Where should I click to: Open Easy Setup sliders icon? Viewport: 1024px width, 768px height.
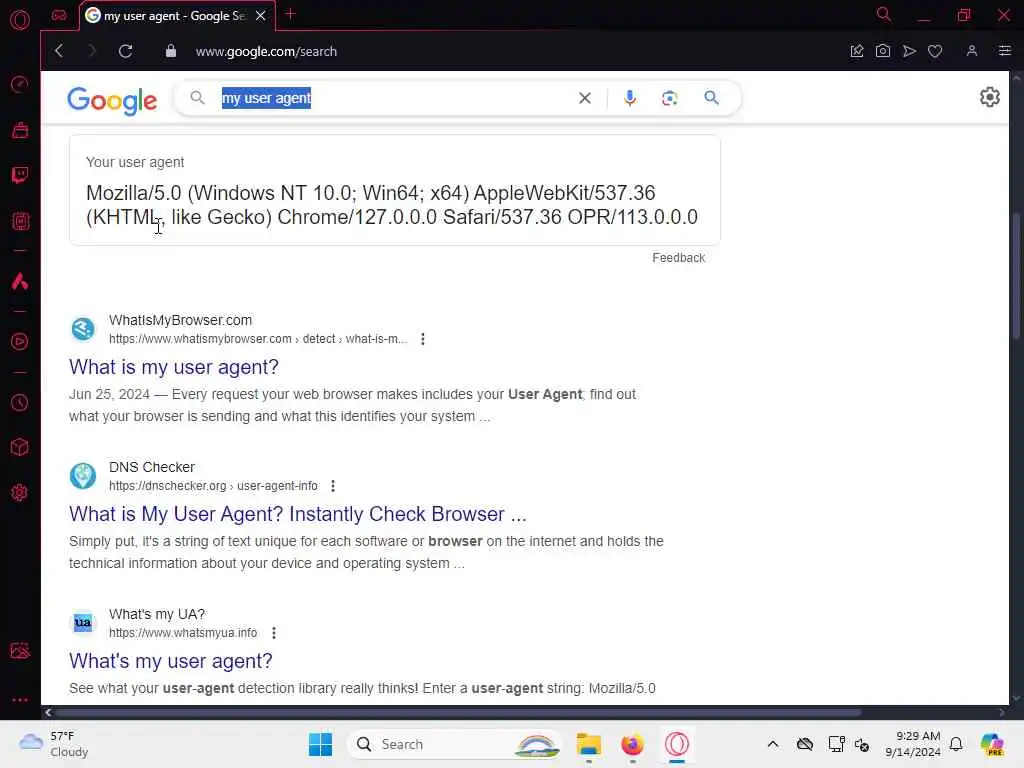click(x=1004, y=51)
